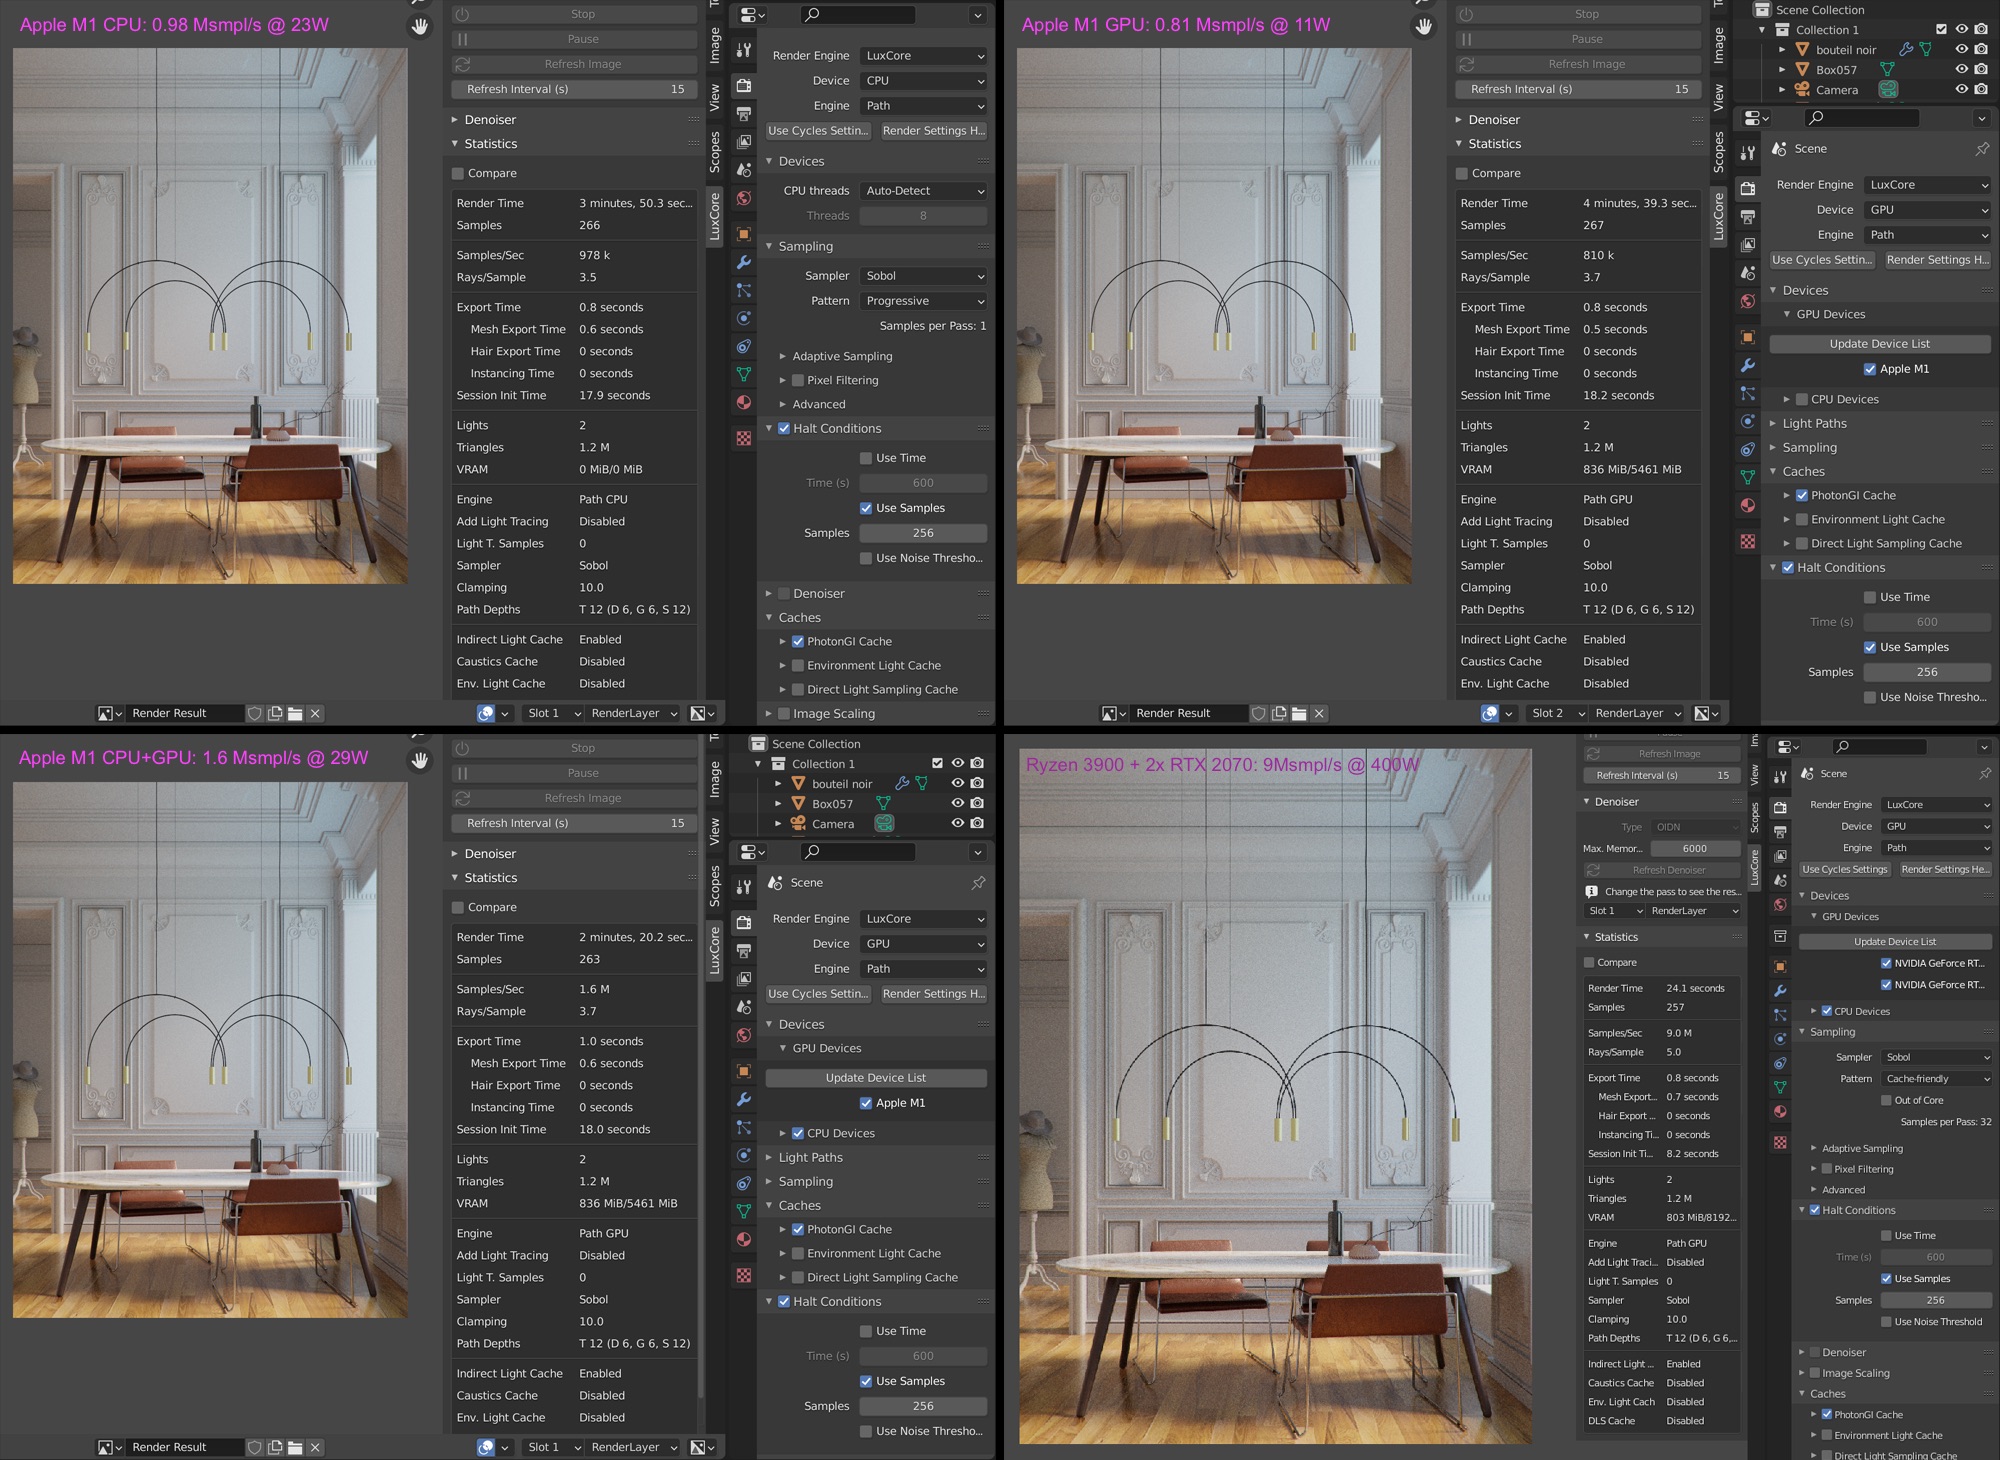Click fake-user shield icon in Apple M1 GPU footer
2000x1460 pixels.
click(1259, 713)
